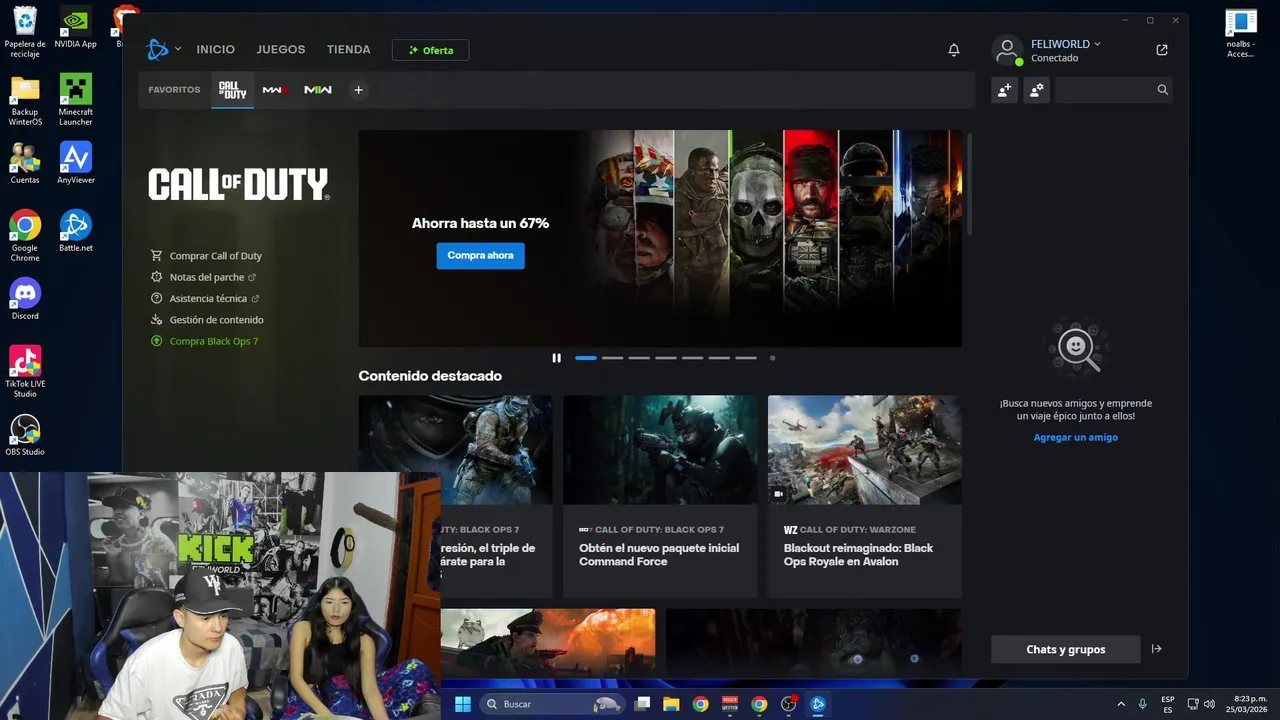This screenshot has height=720, width=1280.
Task: Show hidden system tray icons
Action: [1121, 704]
